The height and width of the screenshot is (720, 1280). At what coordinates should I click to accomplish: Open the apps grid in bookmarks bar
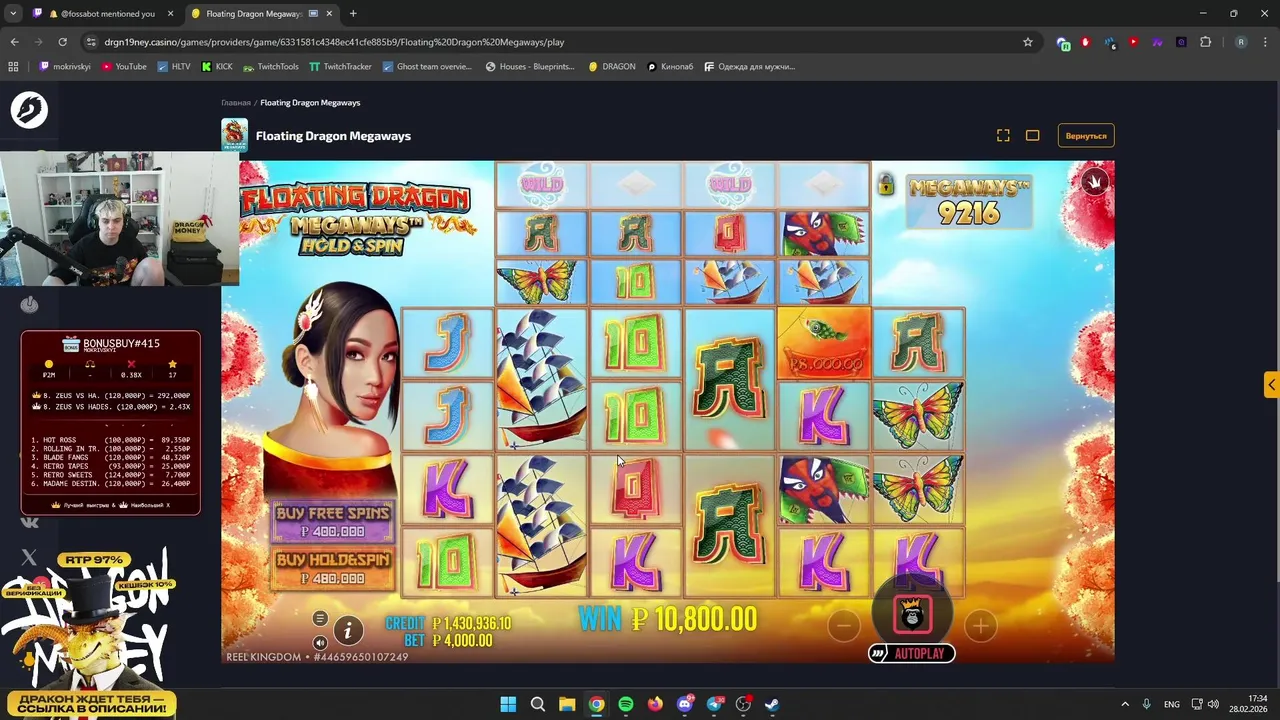(13, 67)
